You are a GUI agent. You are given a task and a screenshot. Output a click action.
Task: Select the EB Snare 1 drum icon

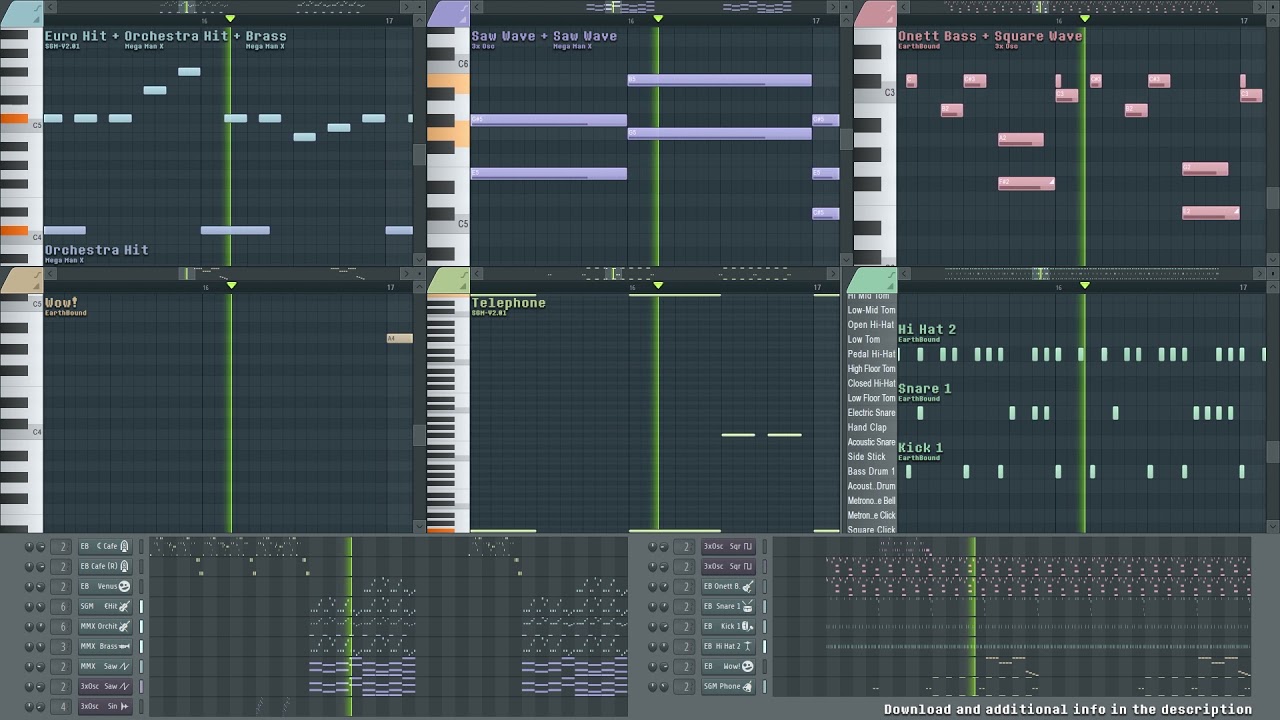(747, 606)
